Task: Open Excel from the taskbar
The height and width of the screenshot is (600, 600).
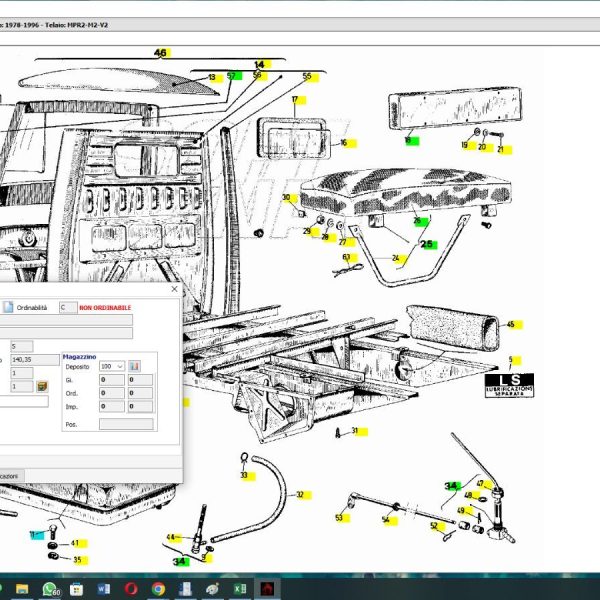Action: pos(240,588)
